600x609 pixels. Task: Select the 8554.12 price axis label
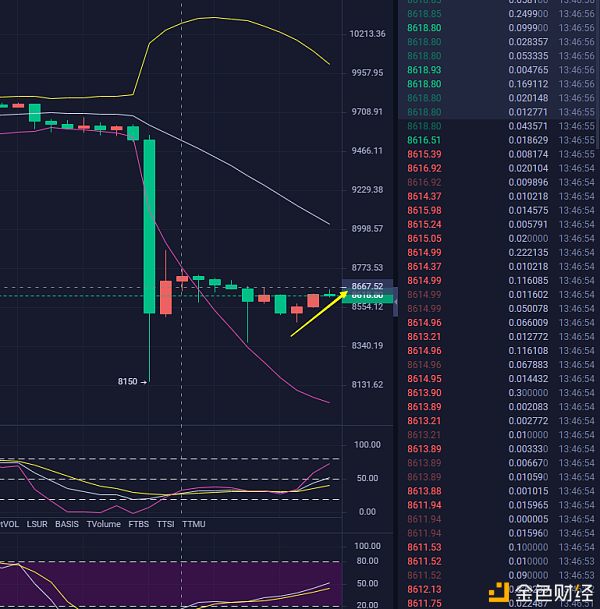[x=367, y=307]
